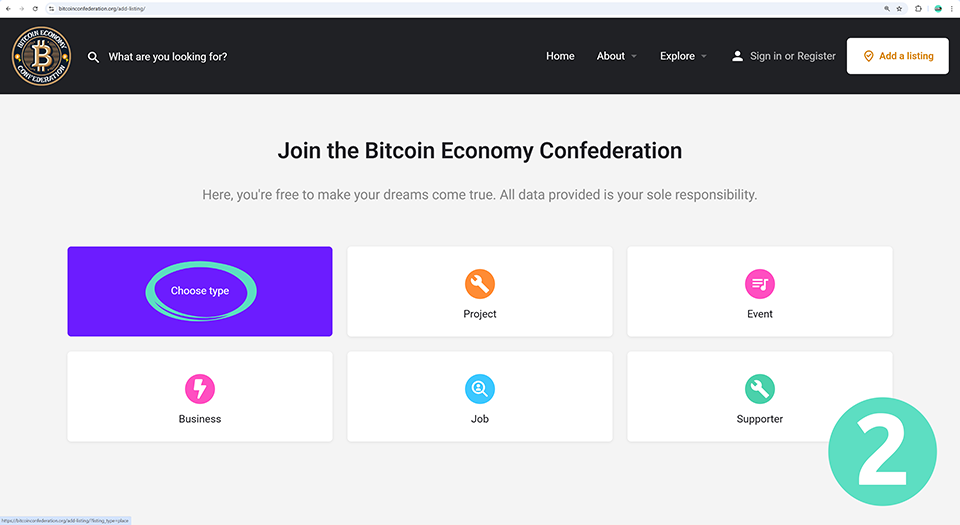Select the Supporter wrench icon
This screenshot has width=960, height=525.
tap(760, 389)
